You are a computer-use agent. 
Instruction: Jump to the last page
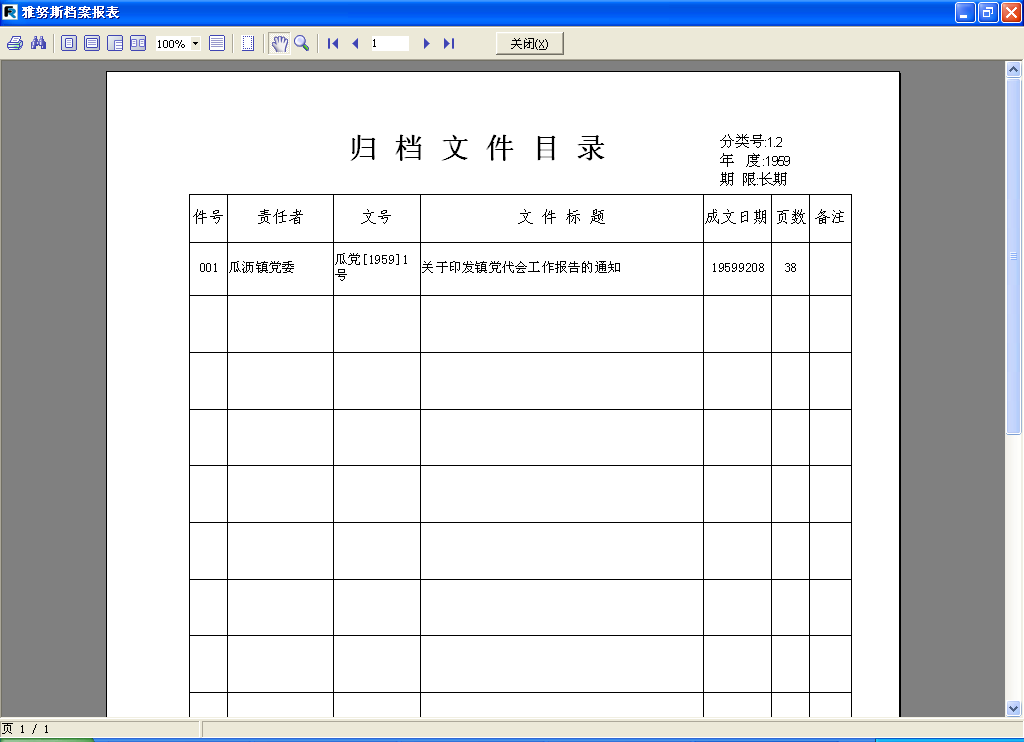pos(449,44)
